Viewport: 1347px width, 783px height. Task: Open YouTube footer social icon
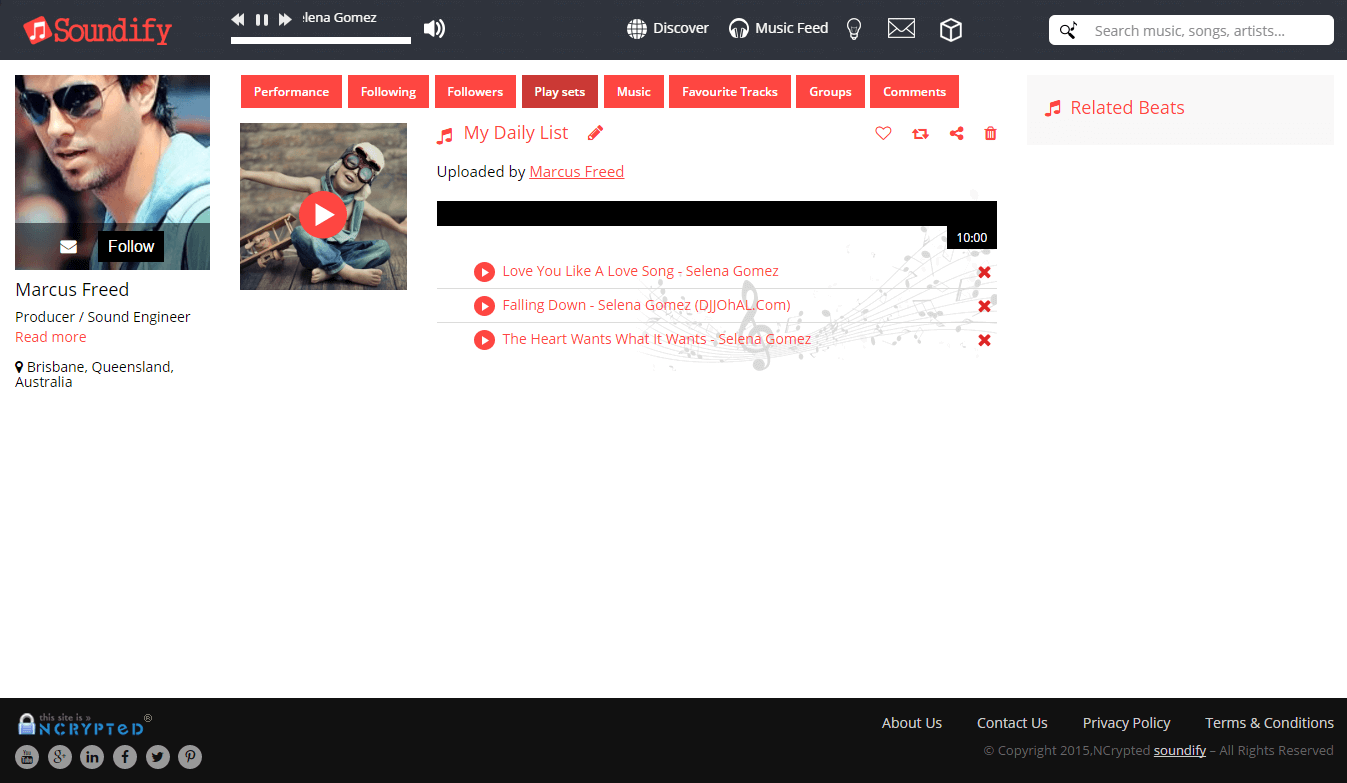tap(27, 757)
